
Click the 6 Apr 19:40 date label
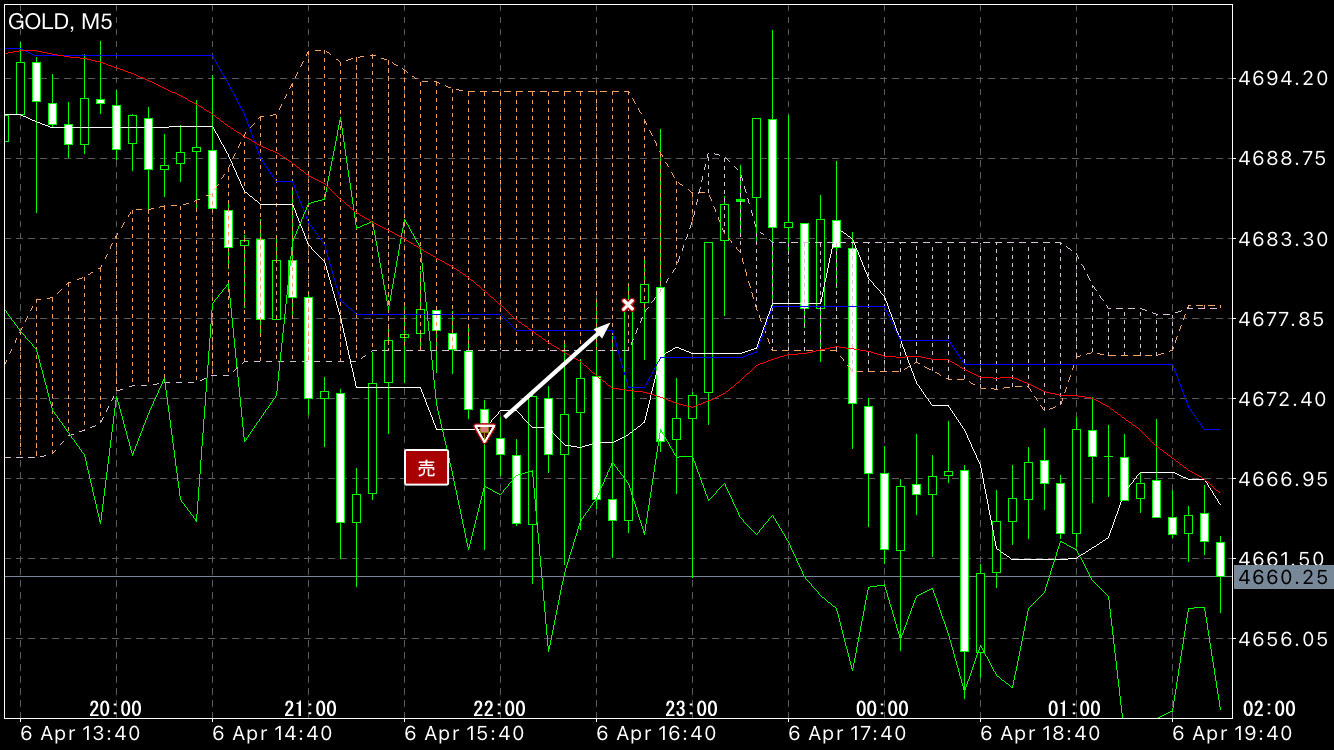[x=1232, y=735]
